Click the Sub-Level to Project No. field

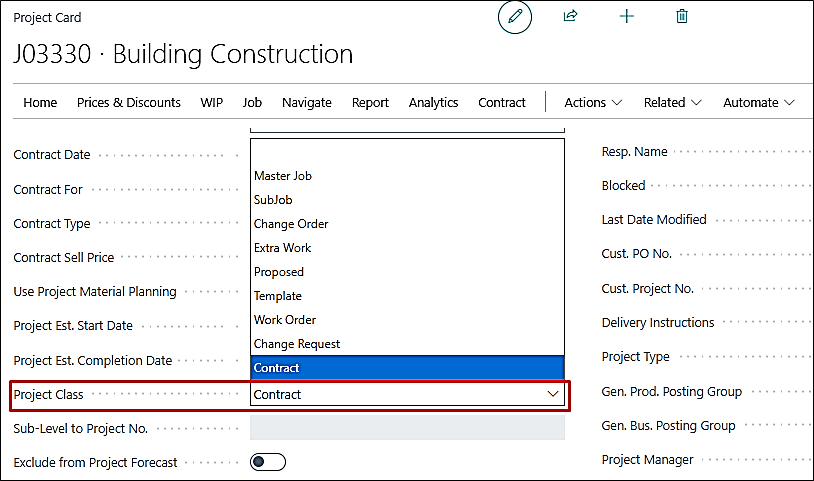tap(407, 428)
